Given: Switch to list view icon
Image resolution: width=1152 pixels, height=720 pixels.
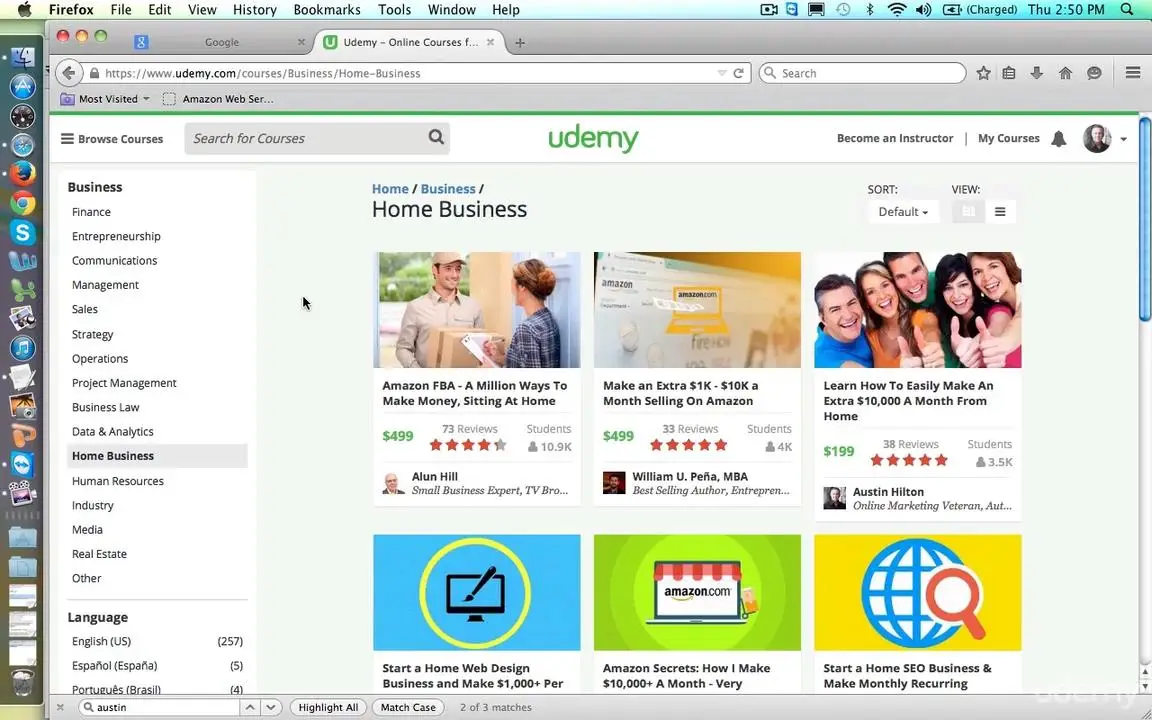Looking at the screenshot, I should coord(1000,212).
